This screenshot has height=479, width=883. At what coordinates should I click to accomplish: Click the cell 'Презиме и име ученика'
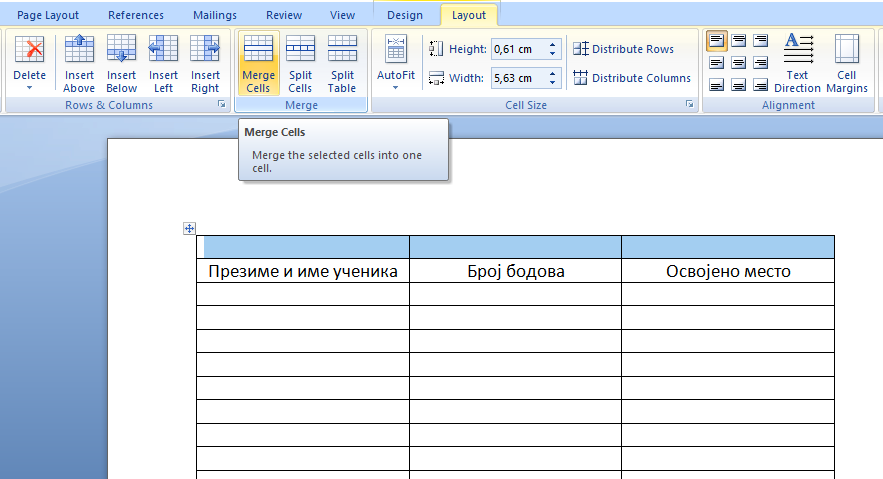[303, 271]
